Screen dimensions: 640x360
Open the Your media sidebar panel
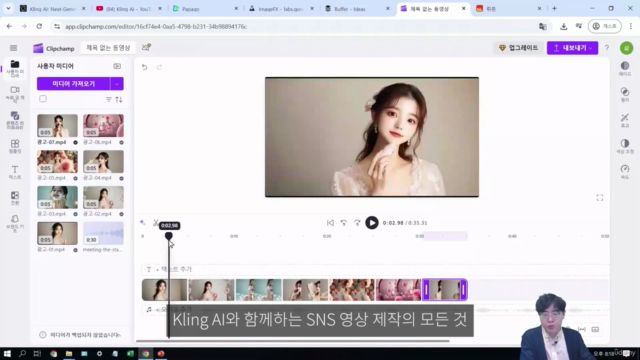point(15,69)
